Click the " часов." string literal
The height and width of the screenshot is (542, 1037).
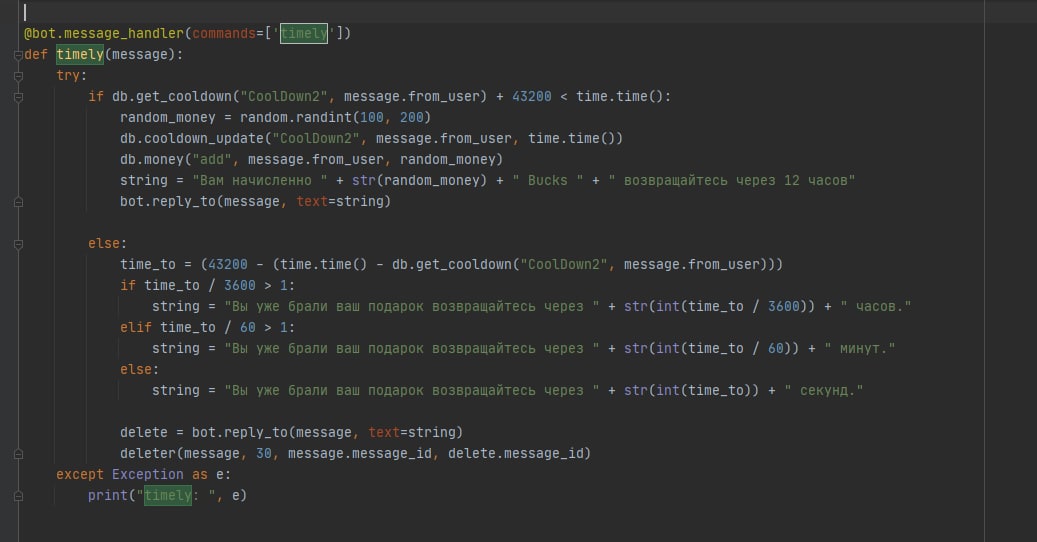pos(876,306)
